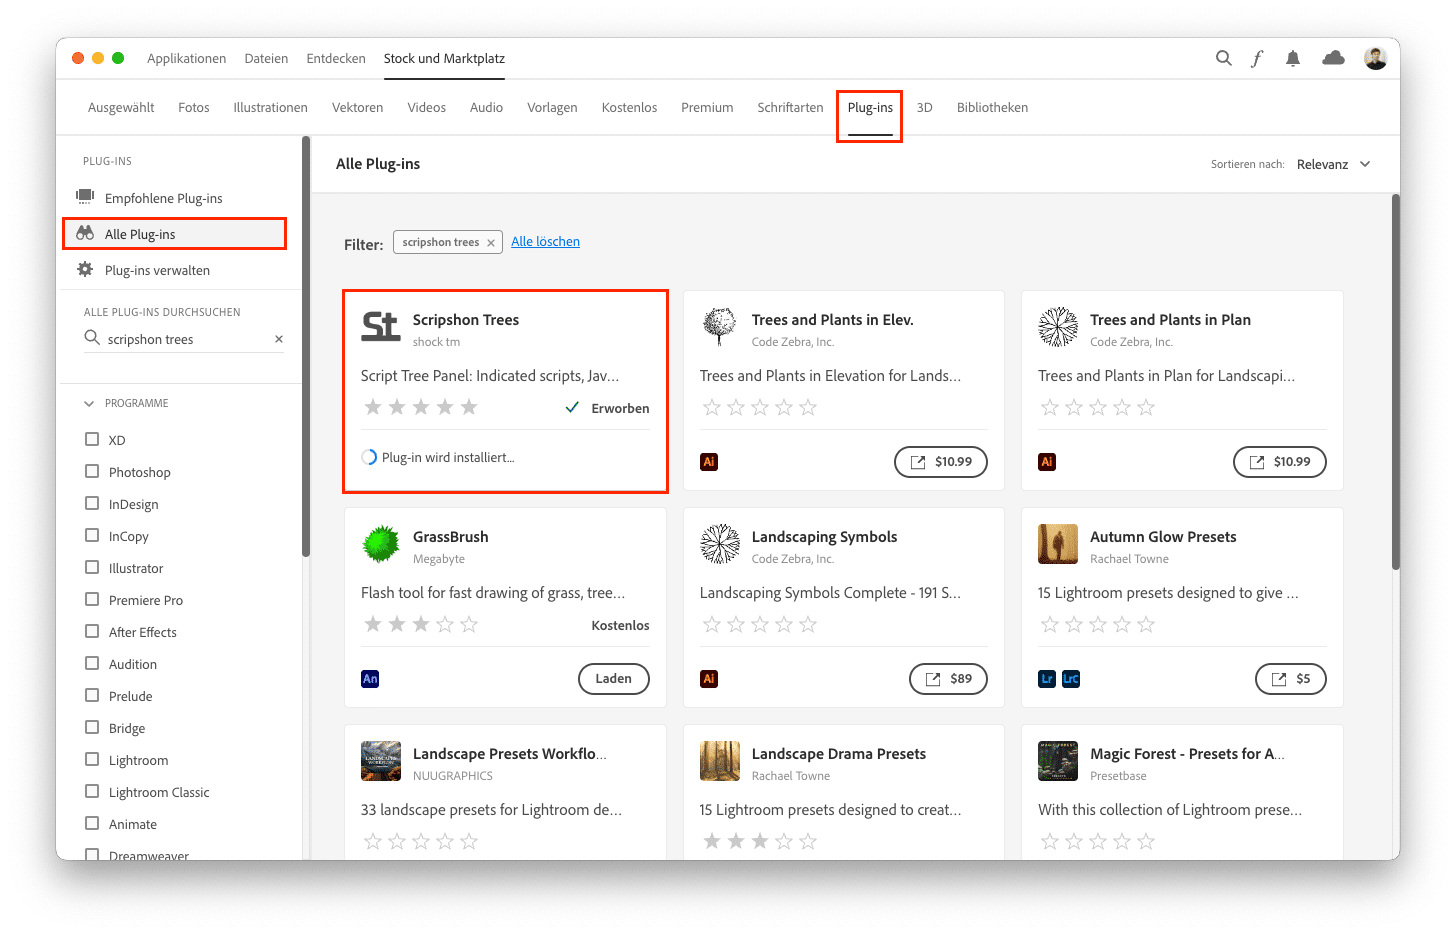Viewport: 1456px width, 934px height.
Task: Click the Landscape Presets Workflow thumbnail
Action: click(x=381, y=761)
